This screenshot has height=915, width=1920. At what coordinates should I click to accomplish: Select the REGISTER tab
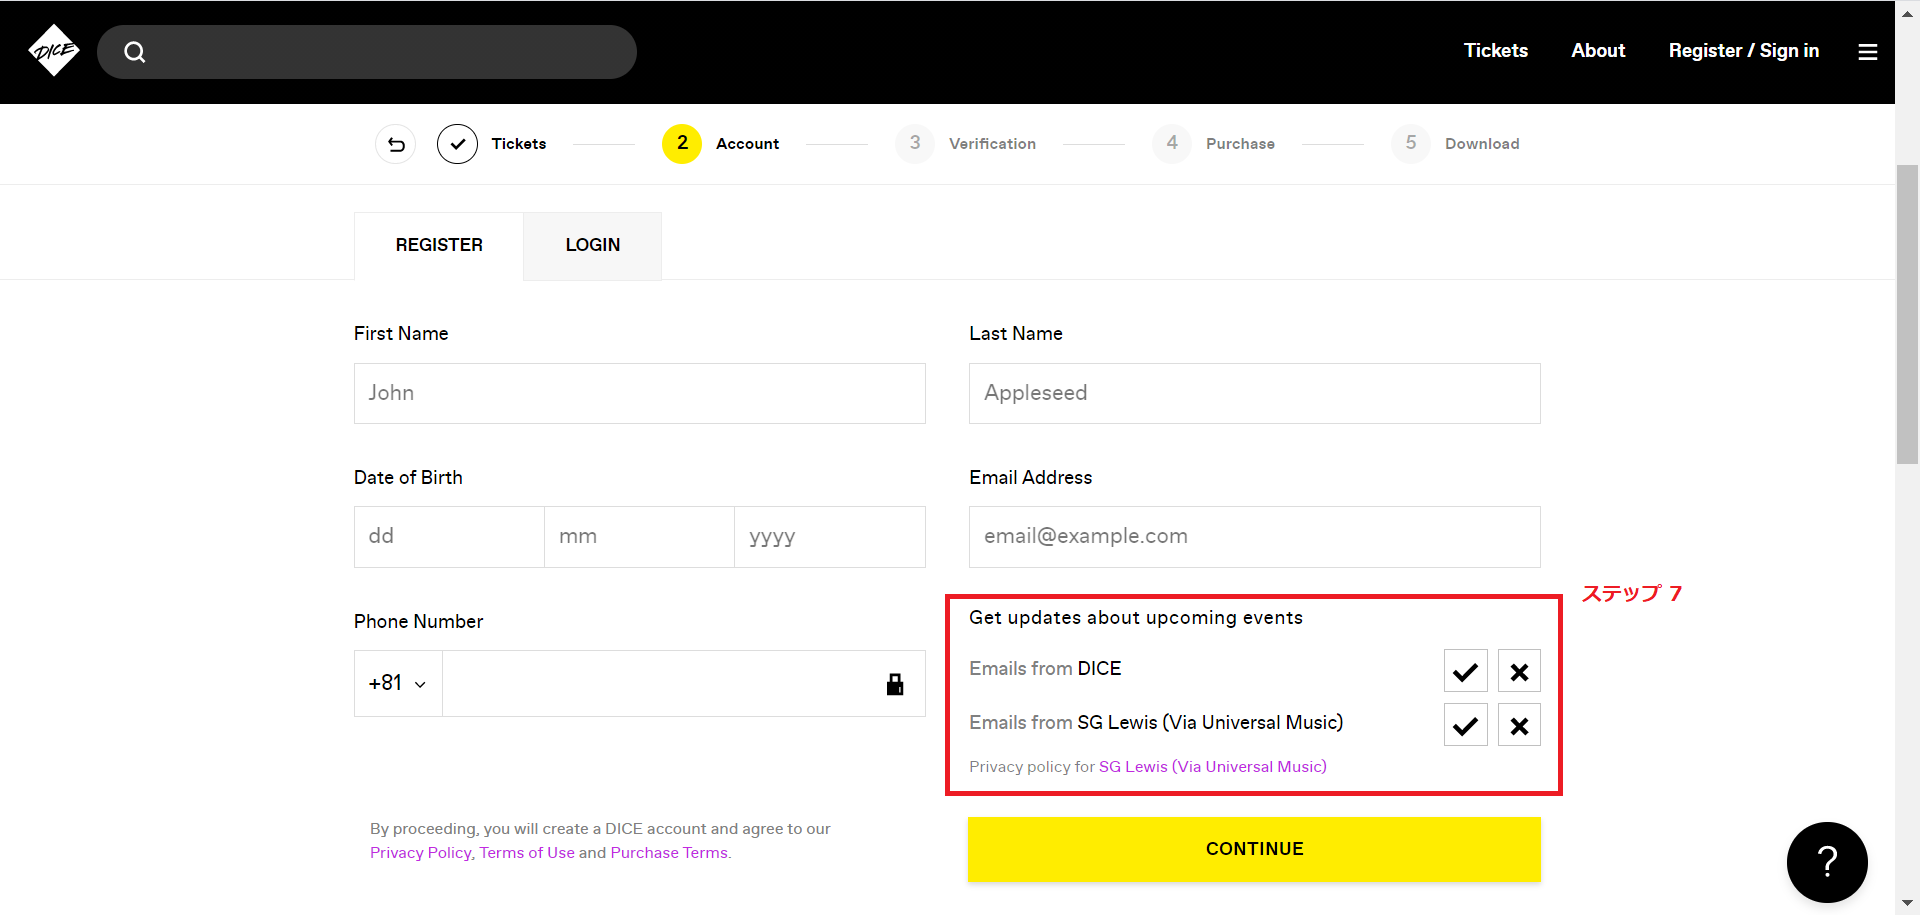(x=439, y=245)
